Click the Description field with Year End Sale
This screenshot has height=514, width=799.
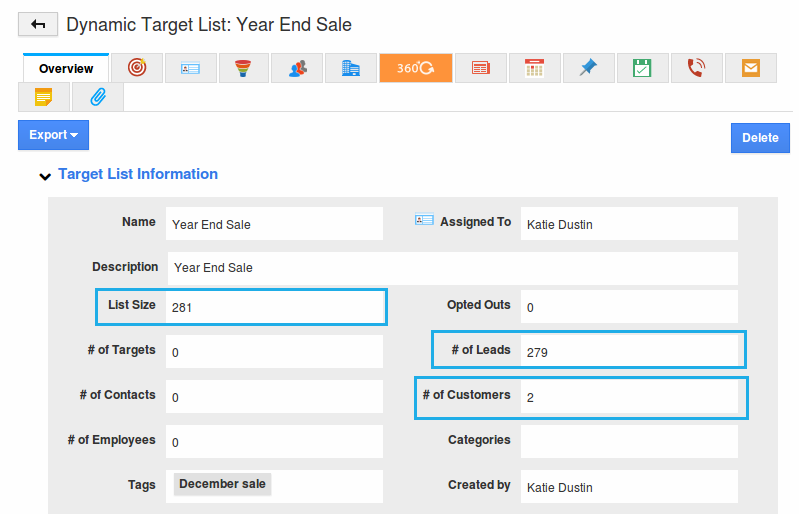click(x=452, y=268)
